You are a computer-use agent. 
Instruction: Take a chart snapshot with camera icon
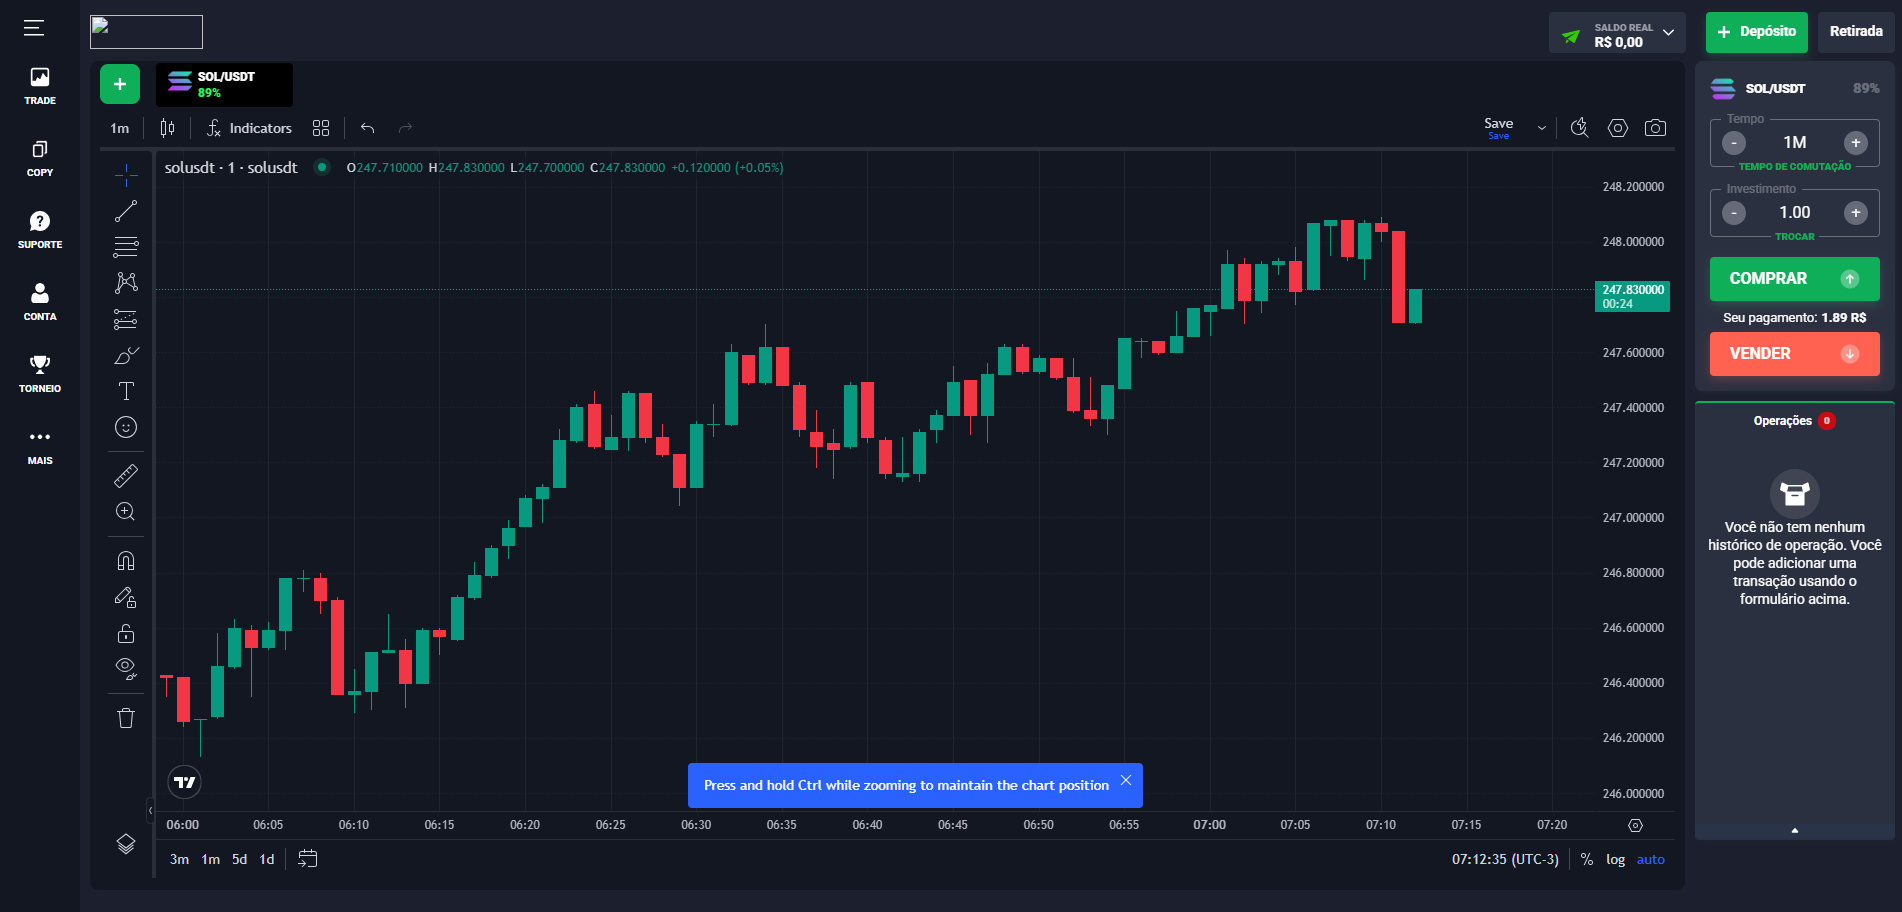point(1655,128)
